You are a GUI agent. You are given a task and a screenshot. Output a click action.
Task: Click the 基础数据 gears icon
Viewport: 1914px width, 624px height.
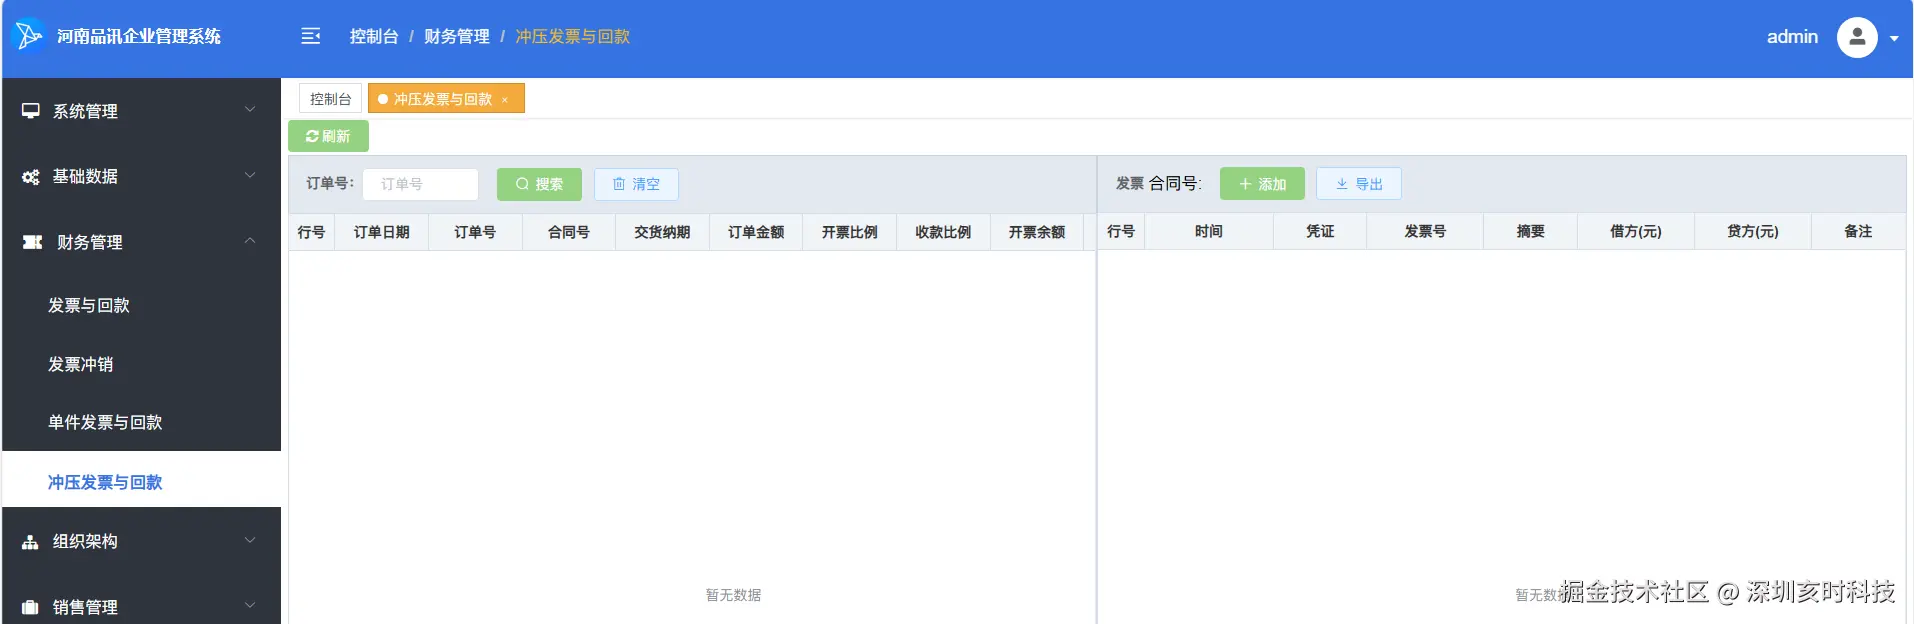tap(31, 177)
